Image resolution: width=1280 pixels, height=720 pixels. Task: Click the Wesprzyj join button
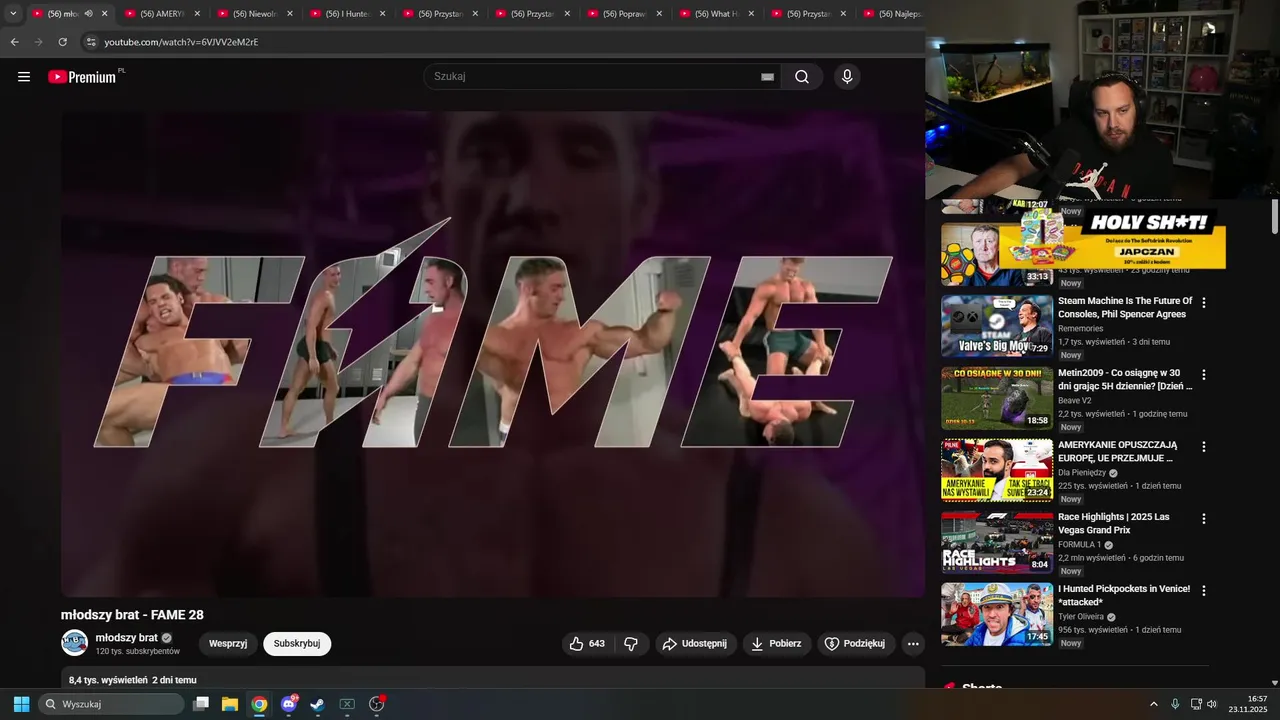228,644
